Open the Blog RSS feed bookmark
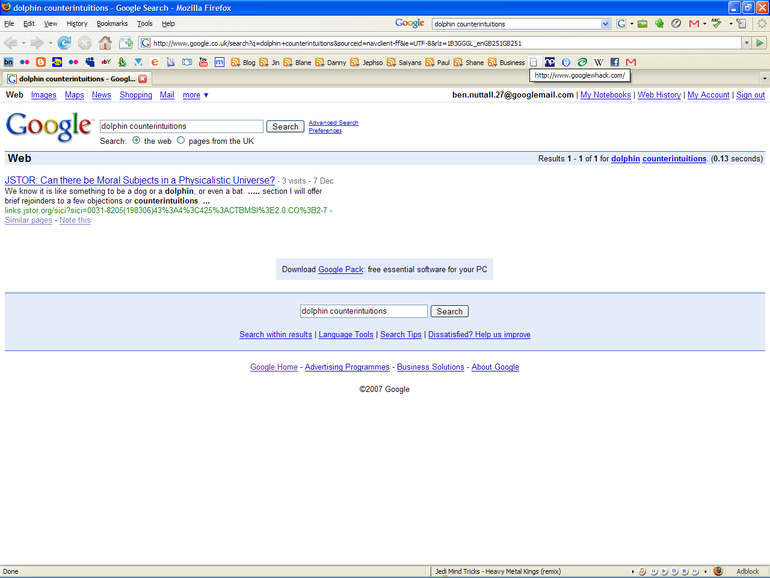 (244, 62)
